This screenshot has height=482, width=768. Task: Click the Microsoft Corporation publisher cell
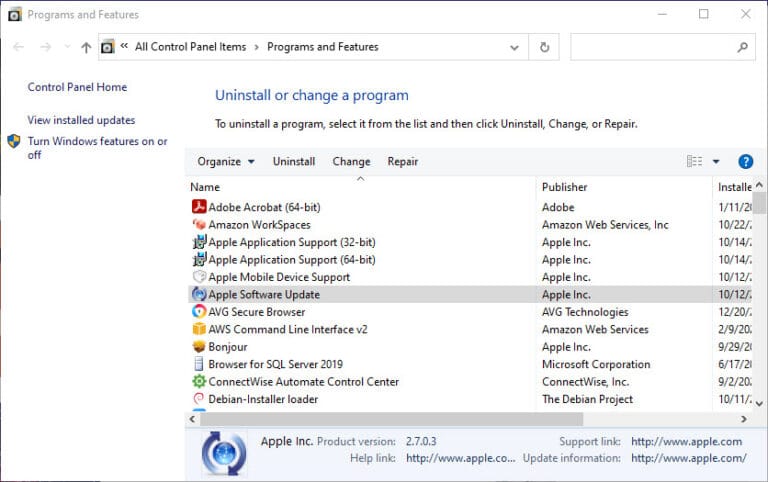point(596,364)
